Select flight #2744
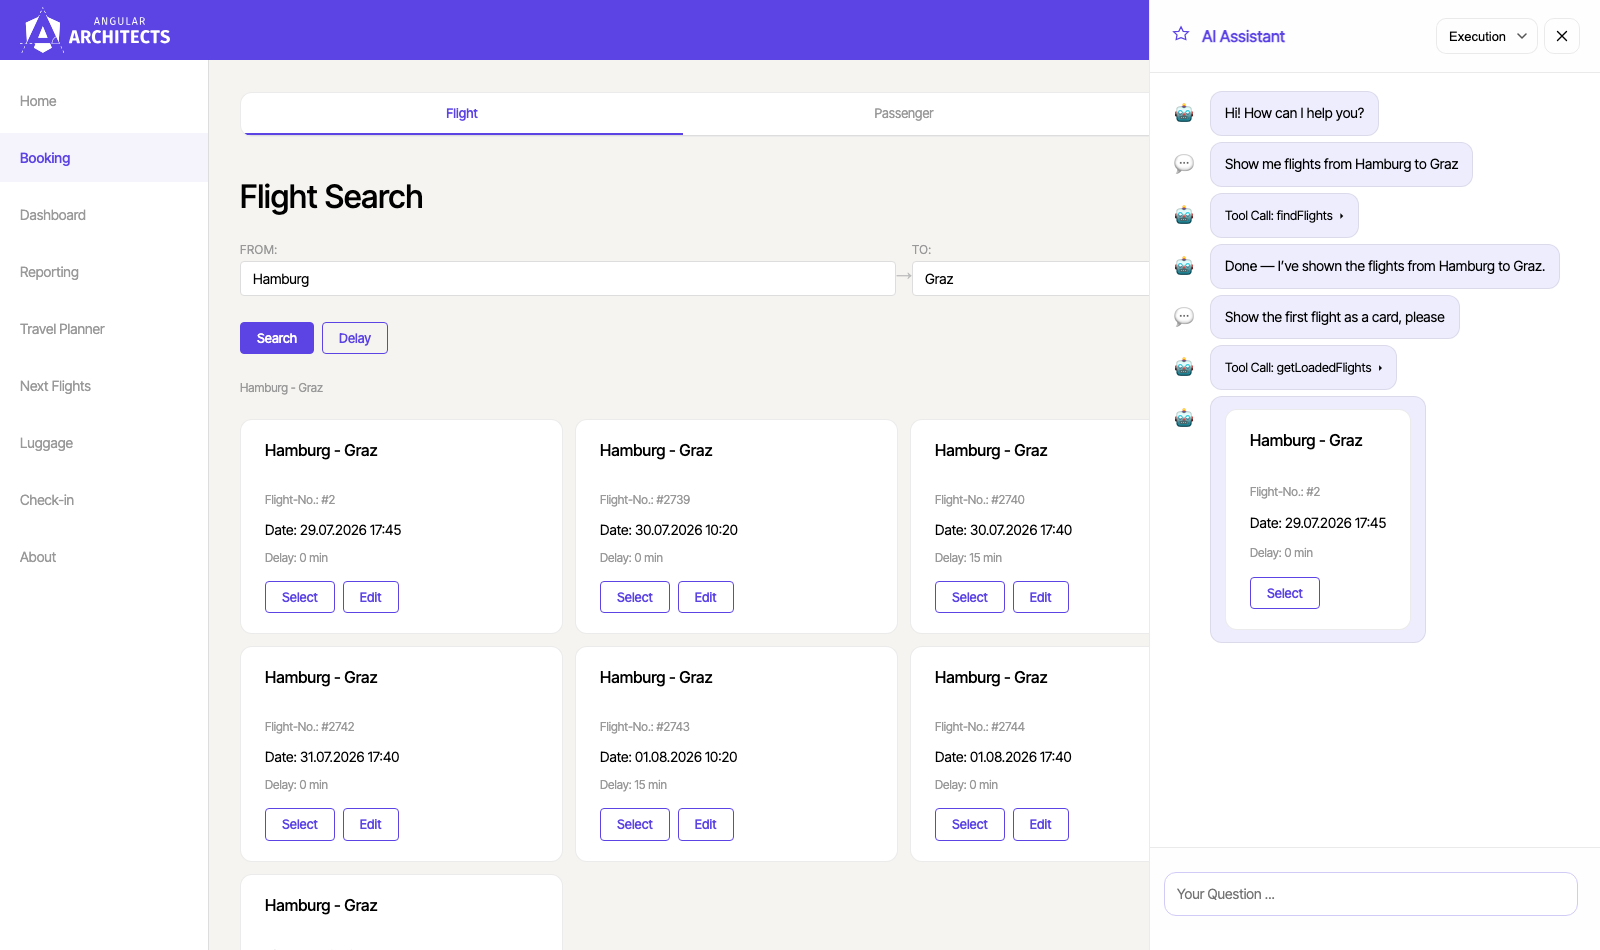The height and width of the screenshot is (950, 1600). tap(970, 824)
